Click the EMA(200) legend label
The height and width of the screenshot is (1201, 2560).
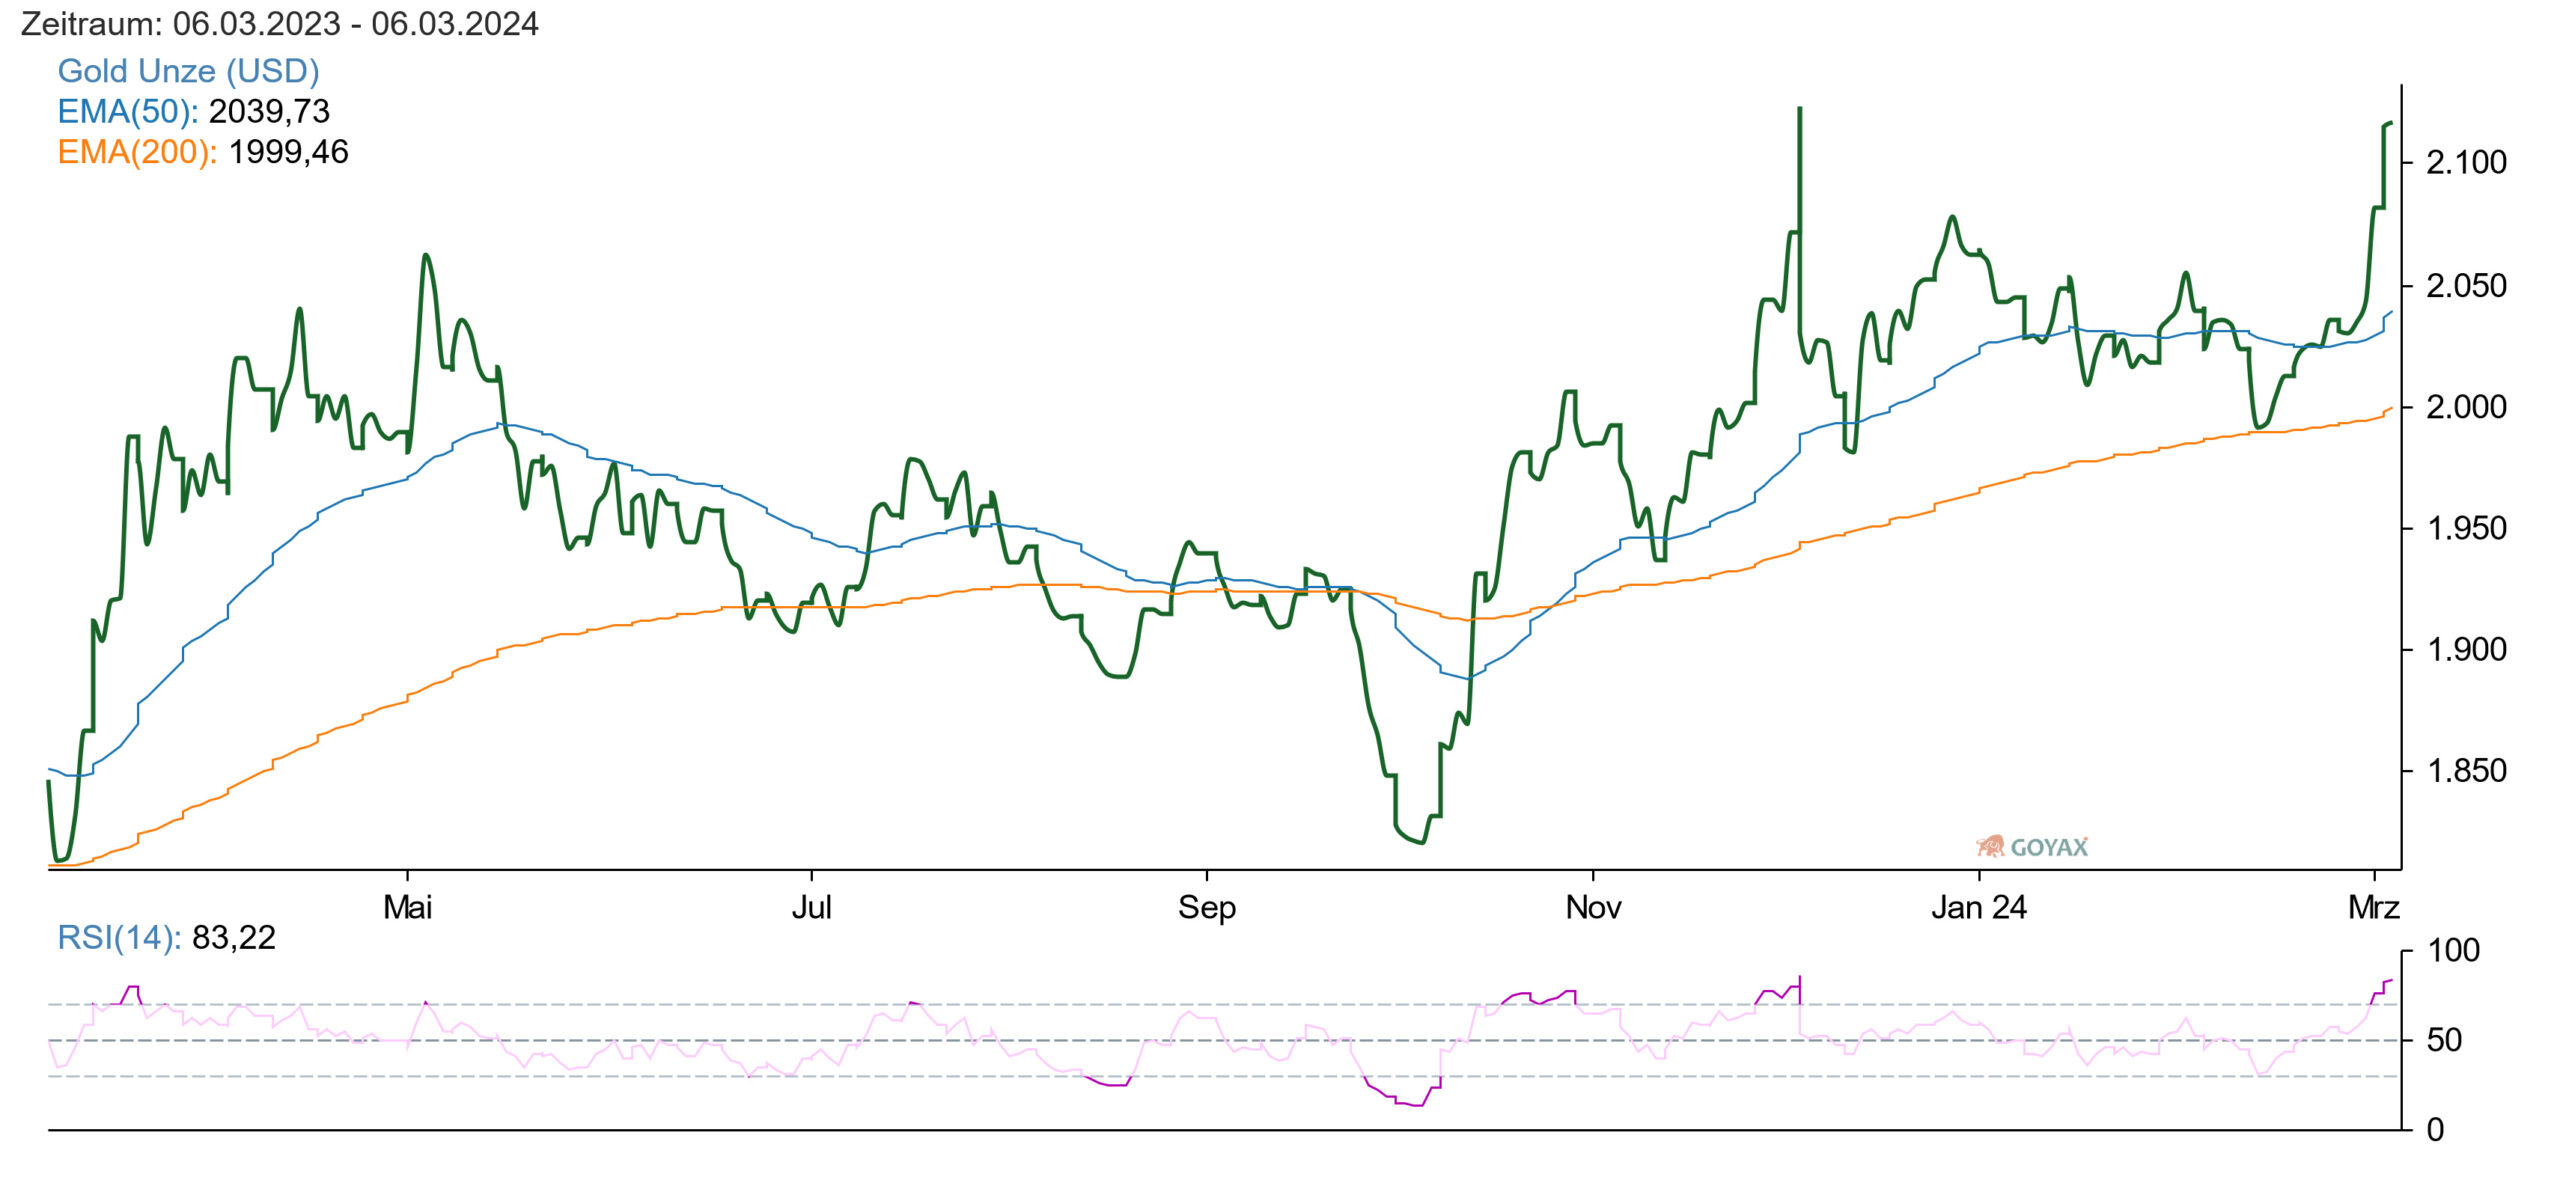pyautogui.click(x=137, y=152)
